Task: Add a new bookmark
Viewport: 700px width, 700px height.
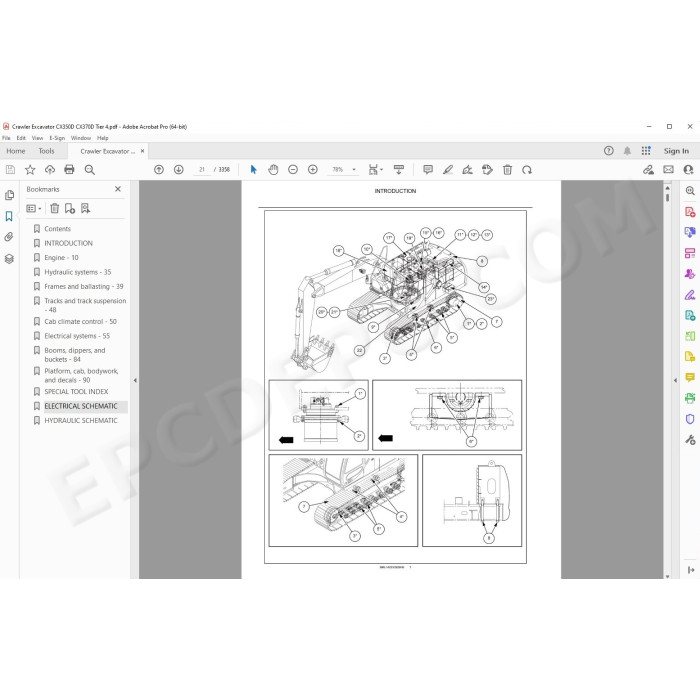Action: click(x=70, y=208)
